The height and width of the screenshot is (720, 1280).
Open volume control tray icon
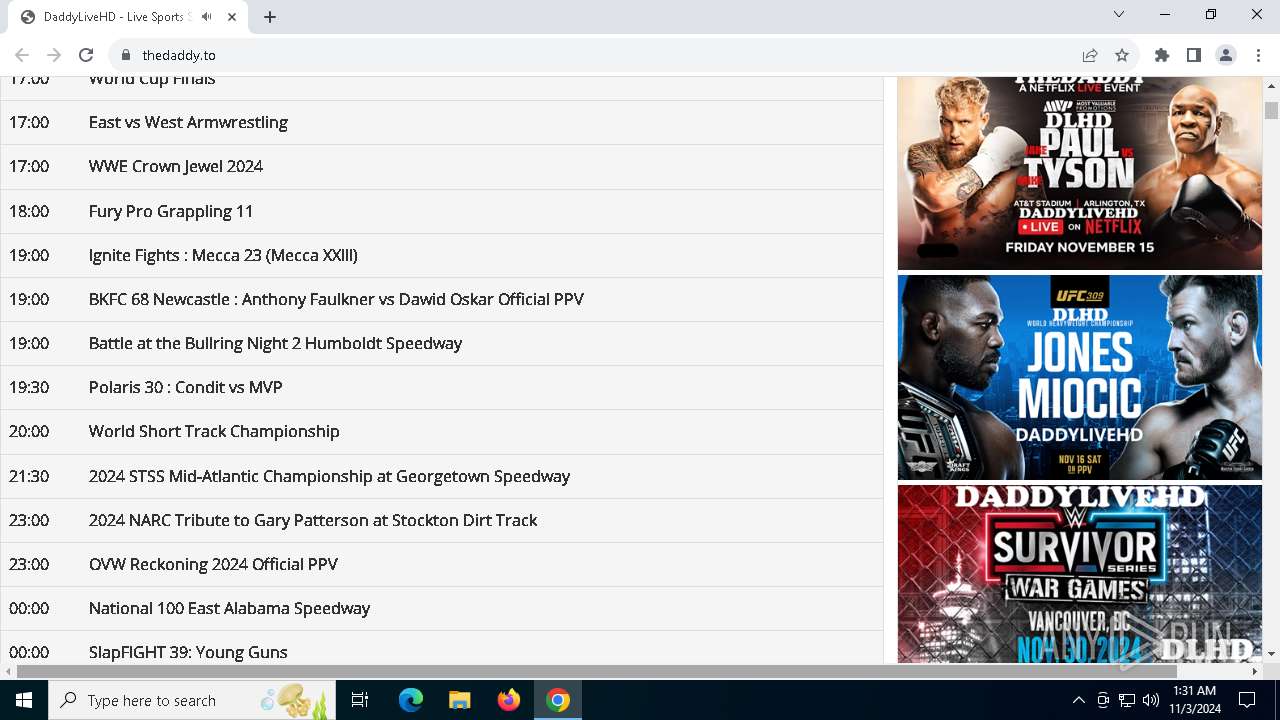[1150, 700]
